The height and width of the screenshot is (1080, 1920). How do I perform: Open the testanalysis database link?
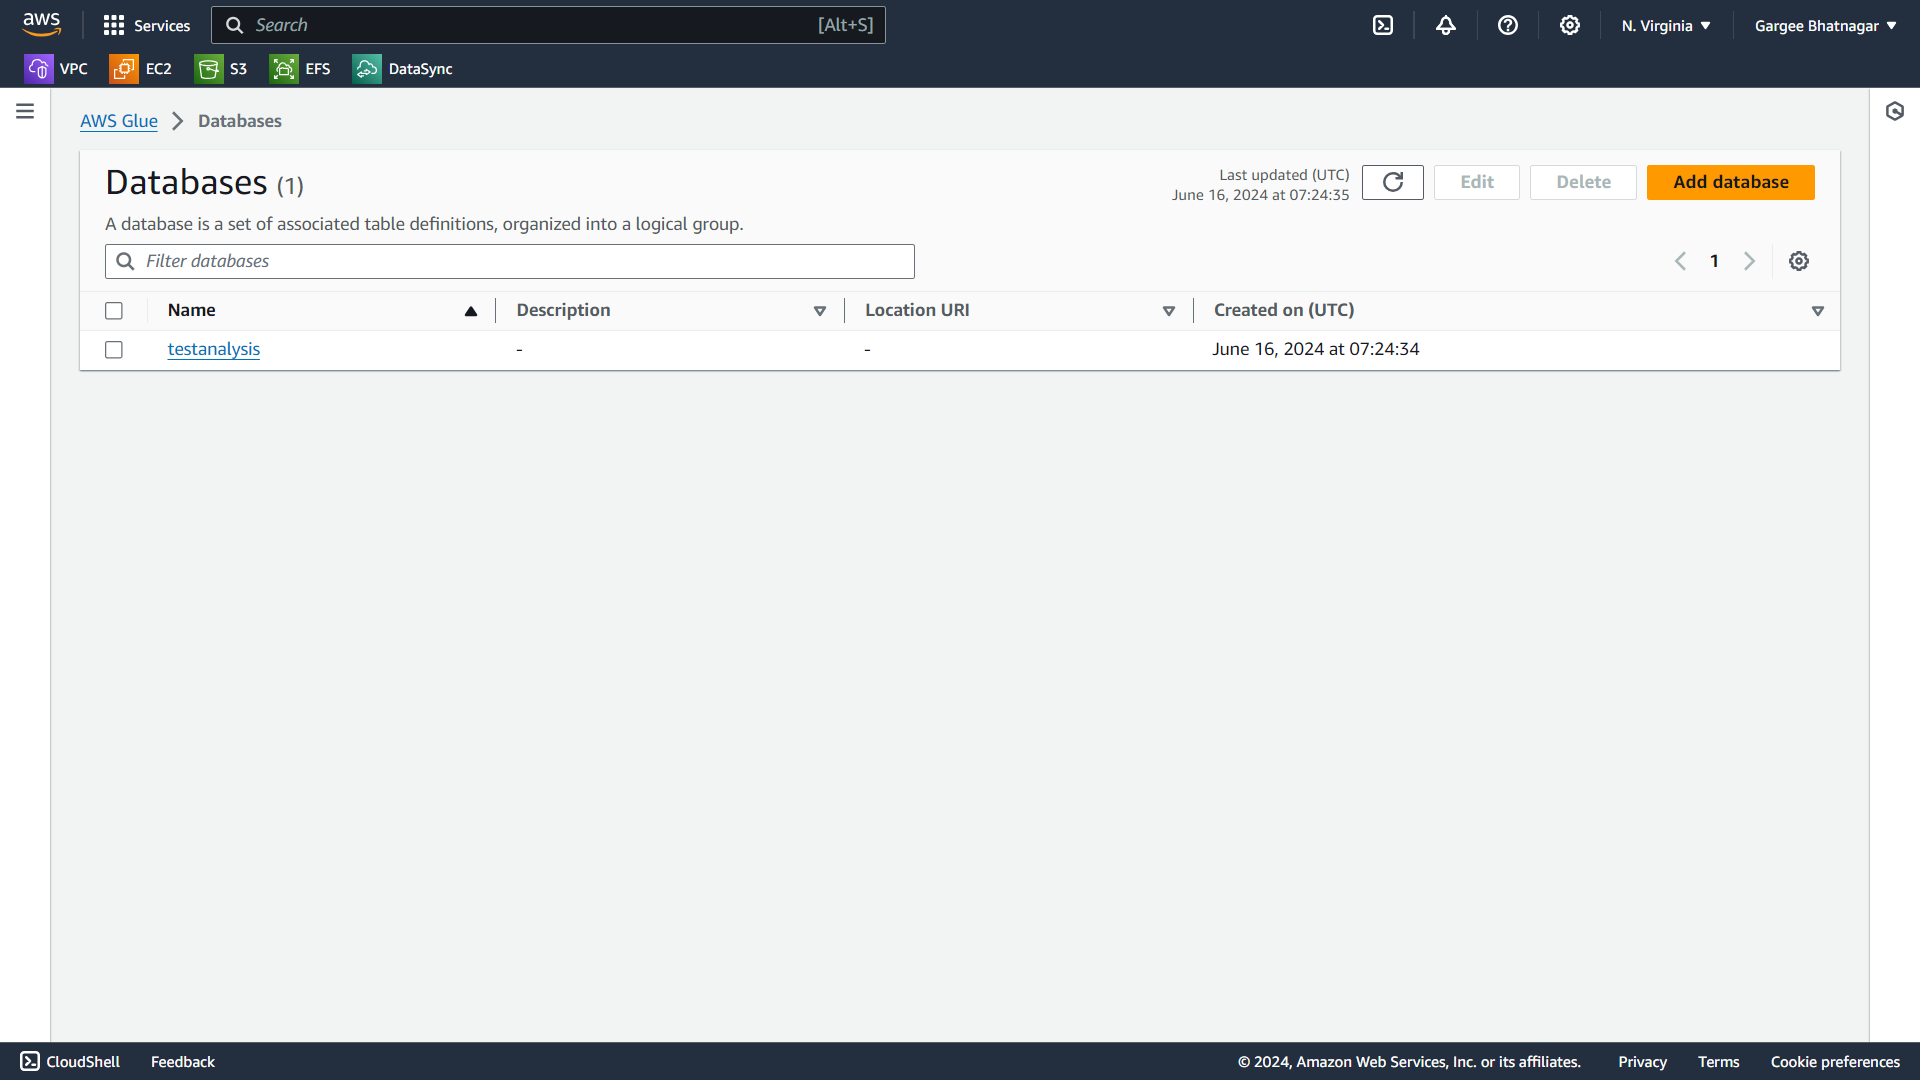[214, 349]
